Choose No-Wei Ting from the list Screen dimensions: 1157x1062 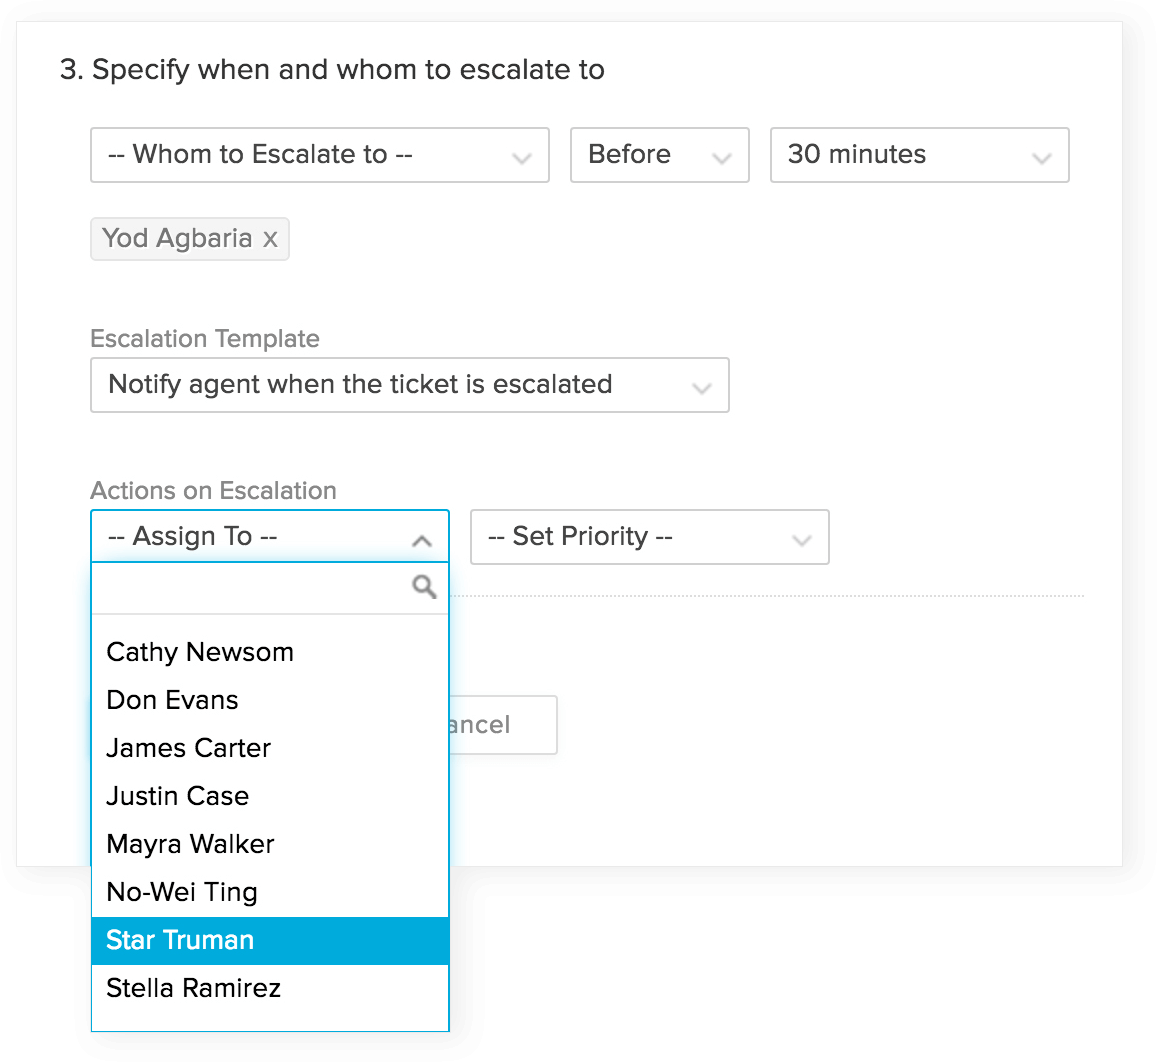coord(182,892)
